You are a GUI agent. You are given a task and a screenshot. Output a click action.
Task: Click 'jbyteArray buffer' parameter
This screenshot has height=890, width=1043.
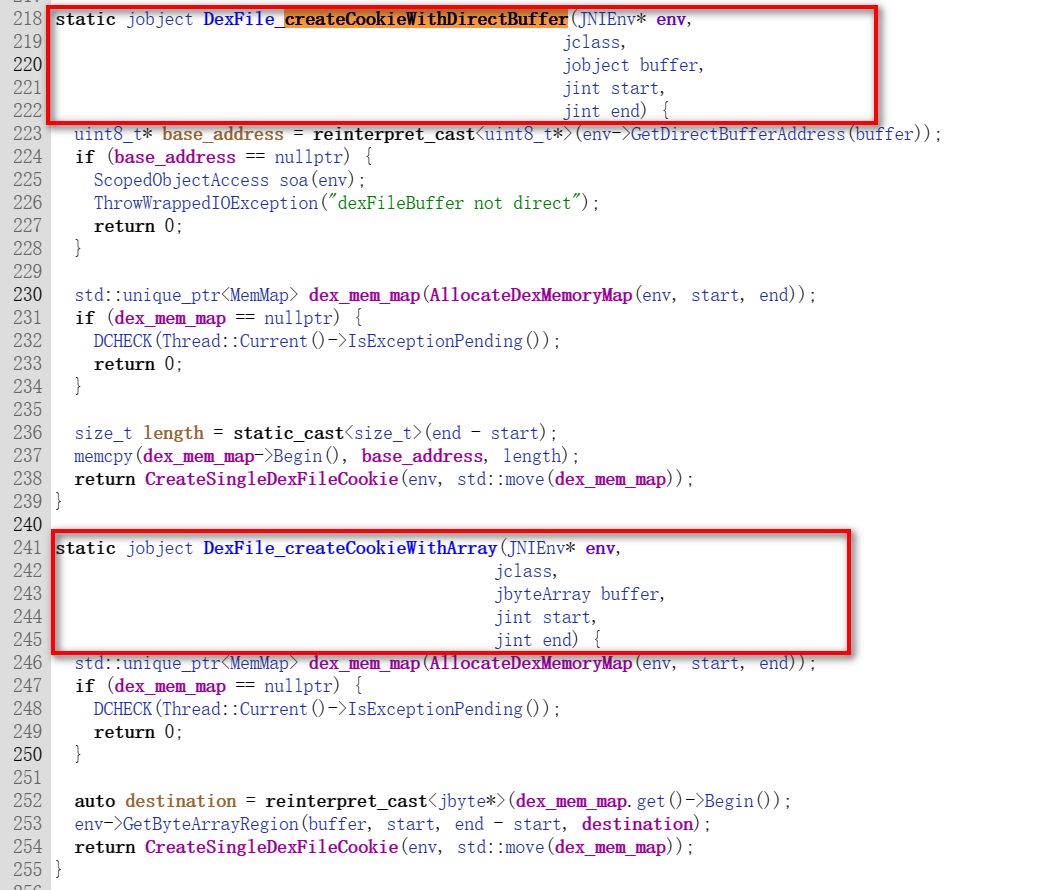tap(577, 594)
